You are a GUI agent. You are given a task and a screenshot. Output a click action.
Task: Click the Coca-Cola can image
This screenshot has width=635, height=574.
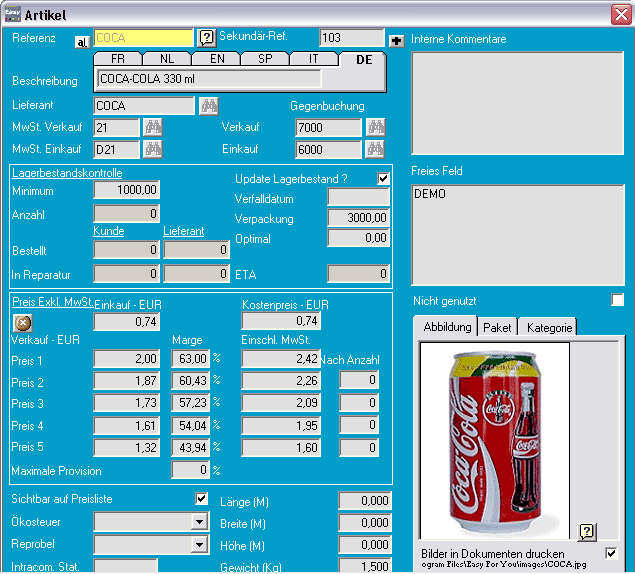(495, 441)
